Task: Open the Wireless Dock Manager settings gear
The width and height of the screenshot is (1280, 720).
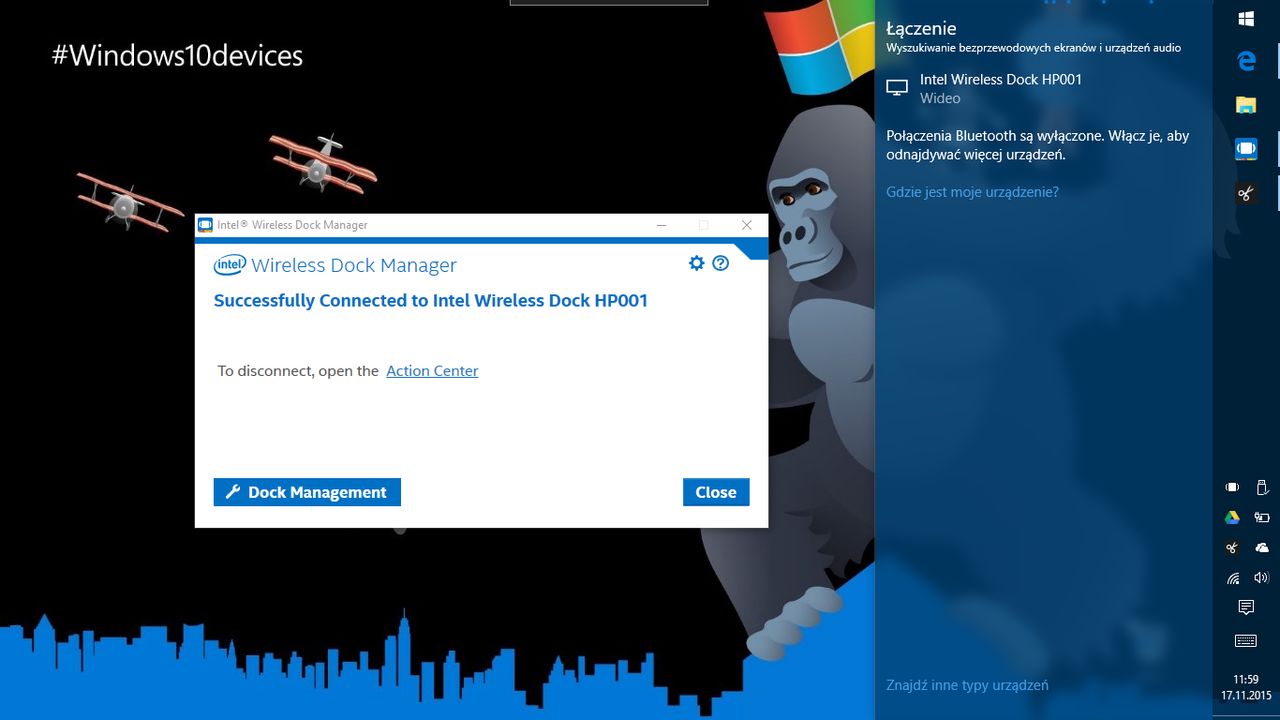Action: (697, 263)
